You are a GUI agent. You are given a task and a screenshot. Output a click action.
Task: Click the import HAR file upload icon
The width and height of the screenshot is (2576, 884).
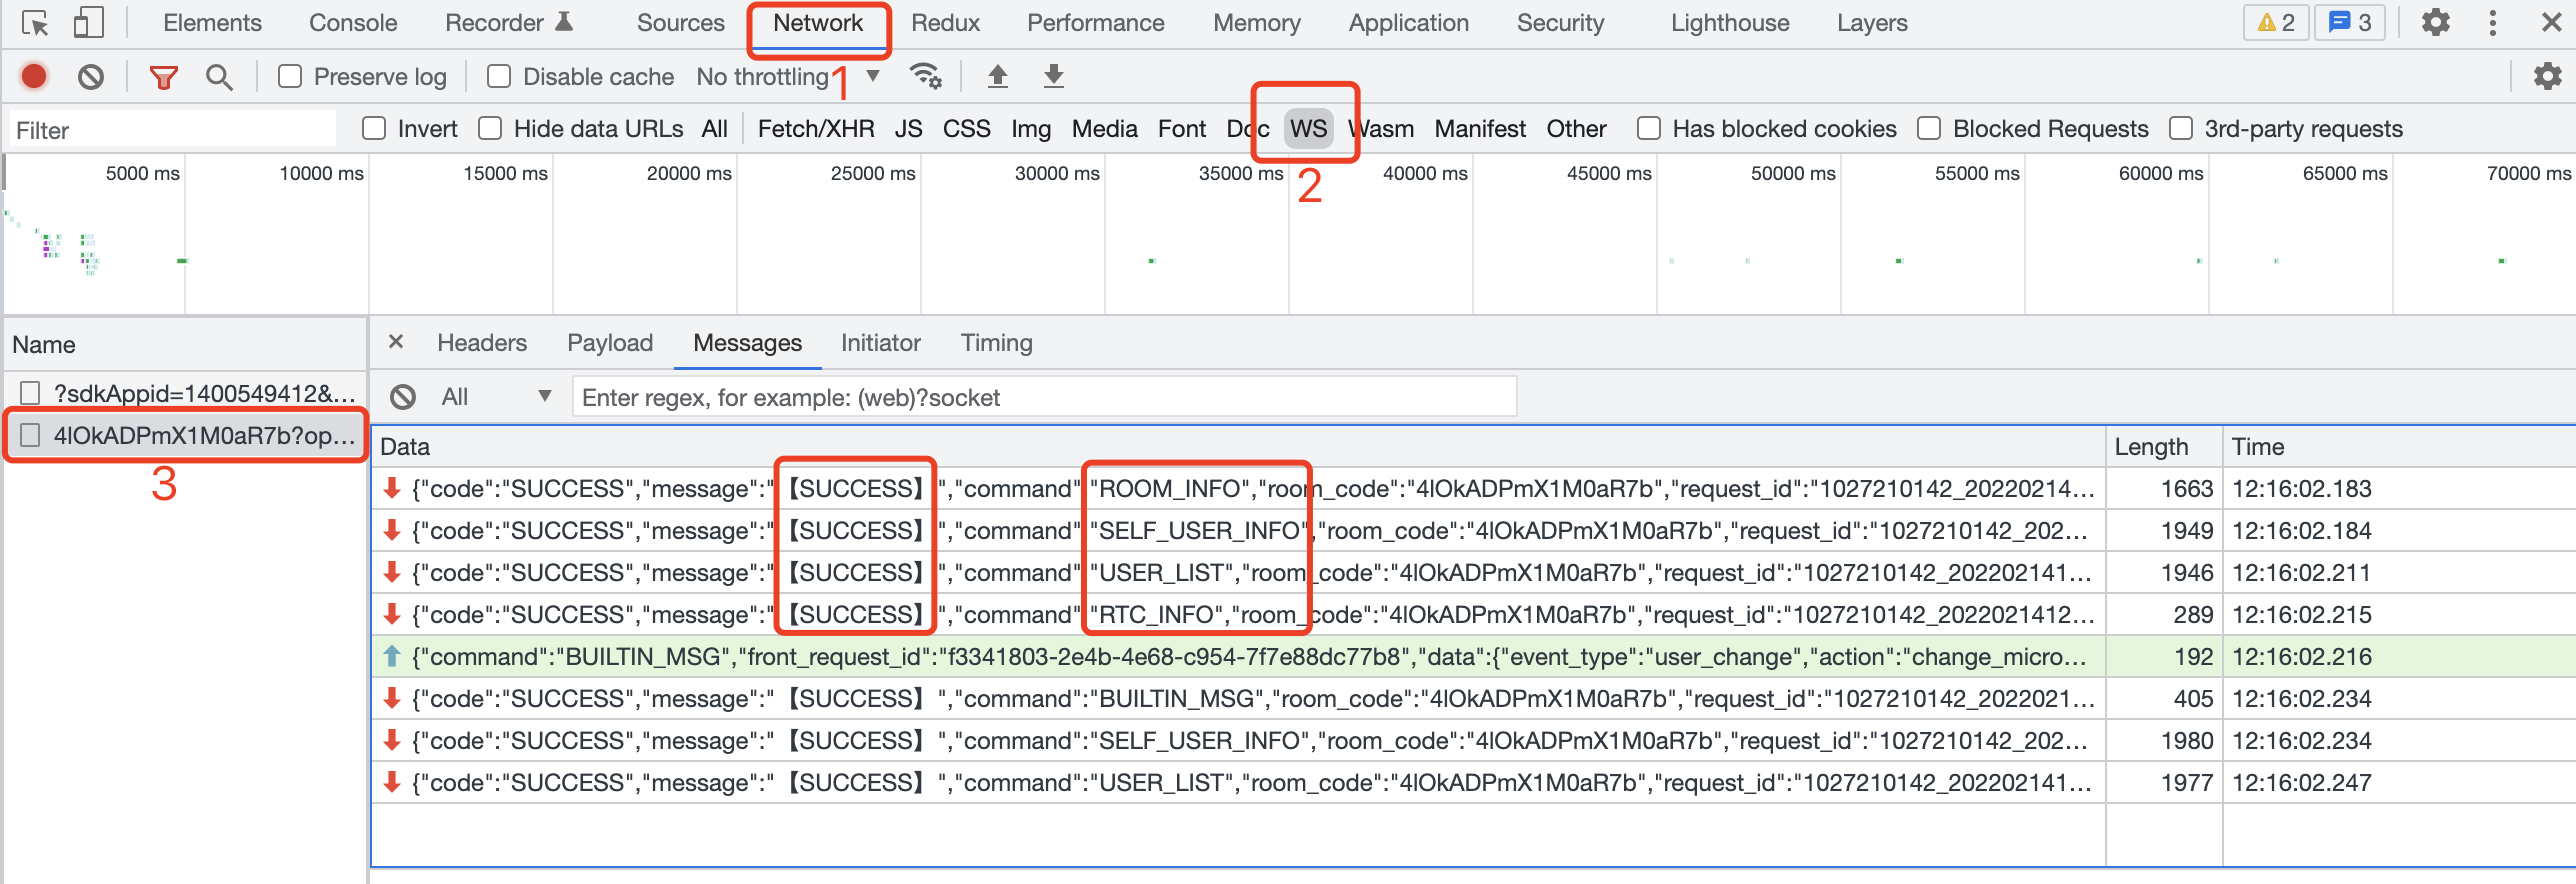coord(997,77)
